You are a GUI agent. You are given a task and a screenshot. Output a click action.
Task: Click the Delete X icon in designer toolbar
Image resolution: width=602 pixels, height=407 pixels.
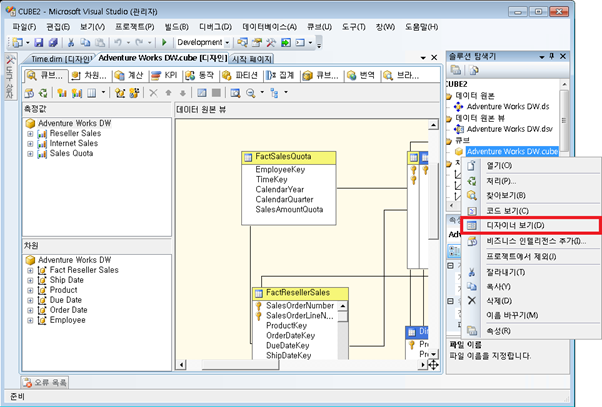[153, 93]
